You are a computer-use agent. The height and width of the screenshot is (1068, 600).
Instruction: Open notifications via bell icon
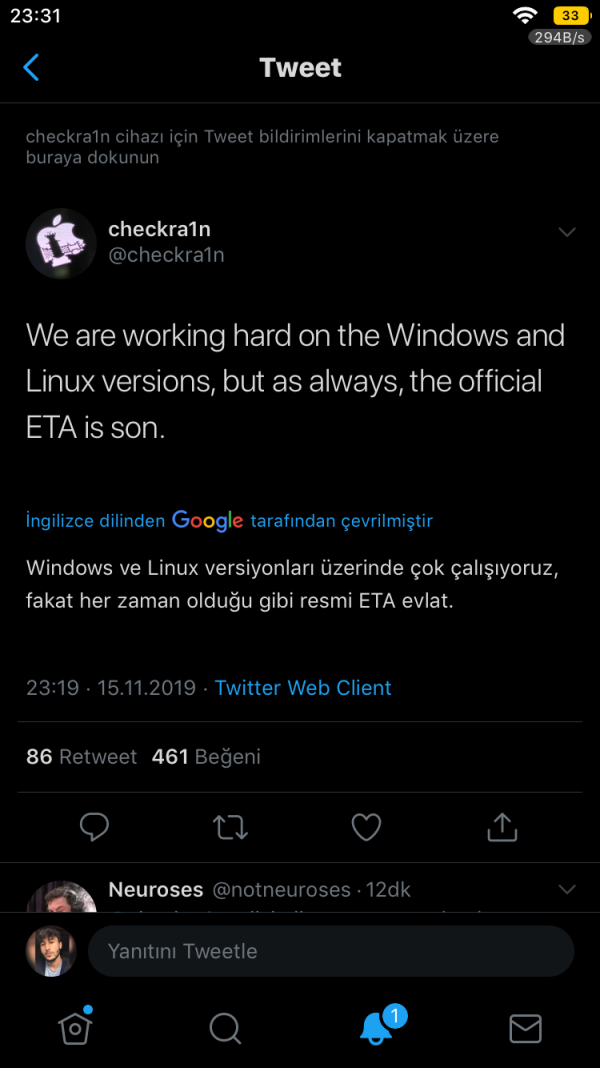[x=375, y=1028]
